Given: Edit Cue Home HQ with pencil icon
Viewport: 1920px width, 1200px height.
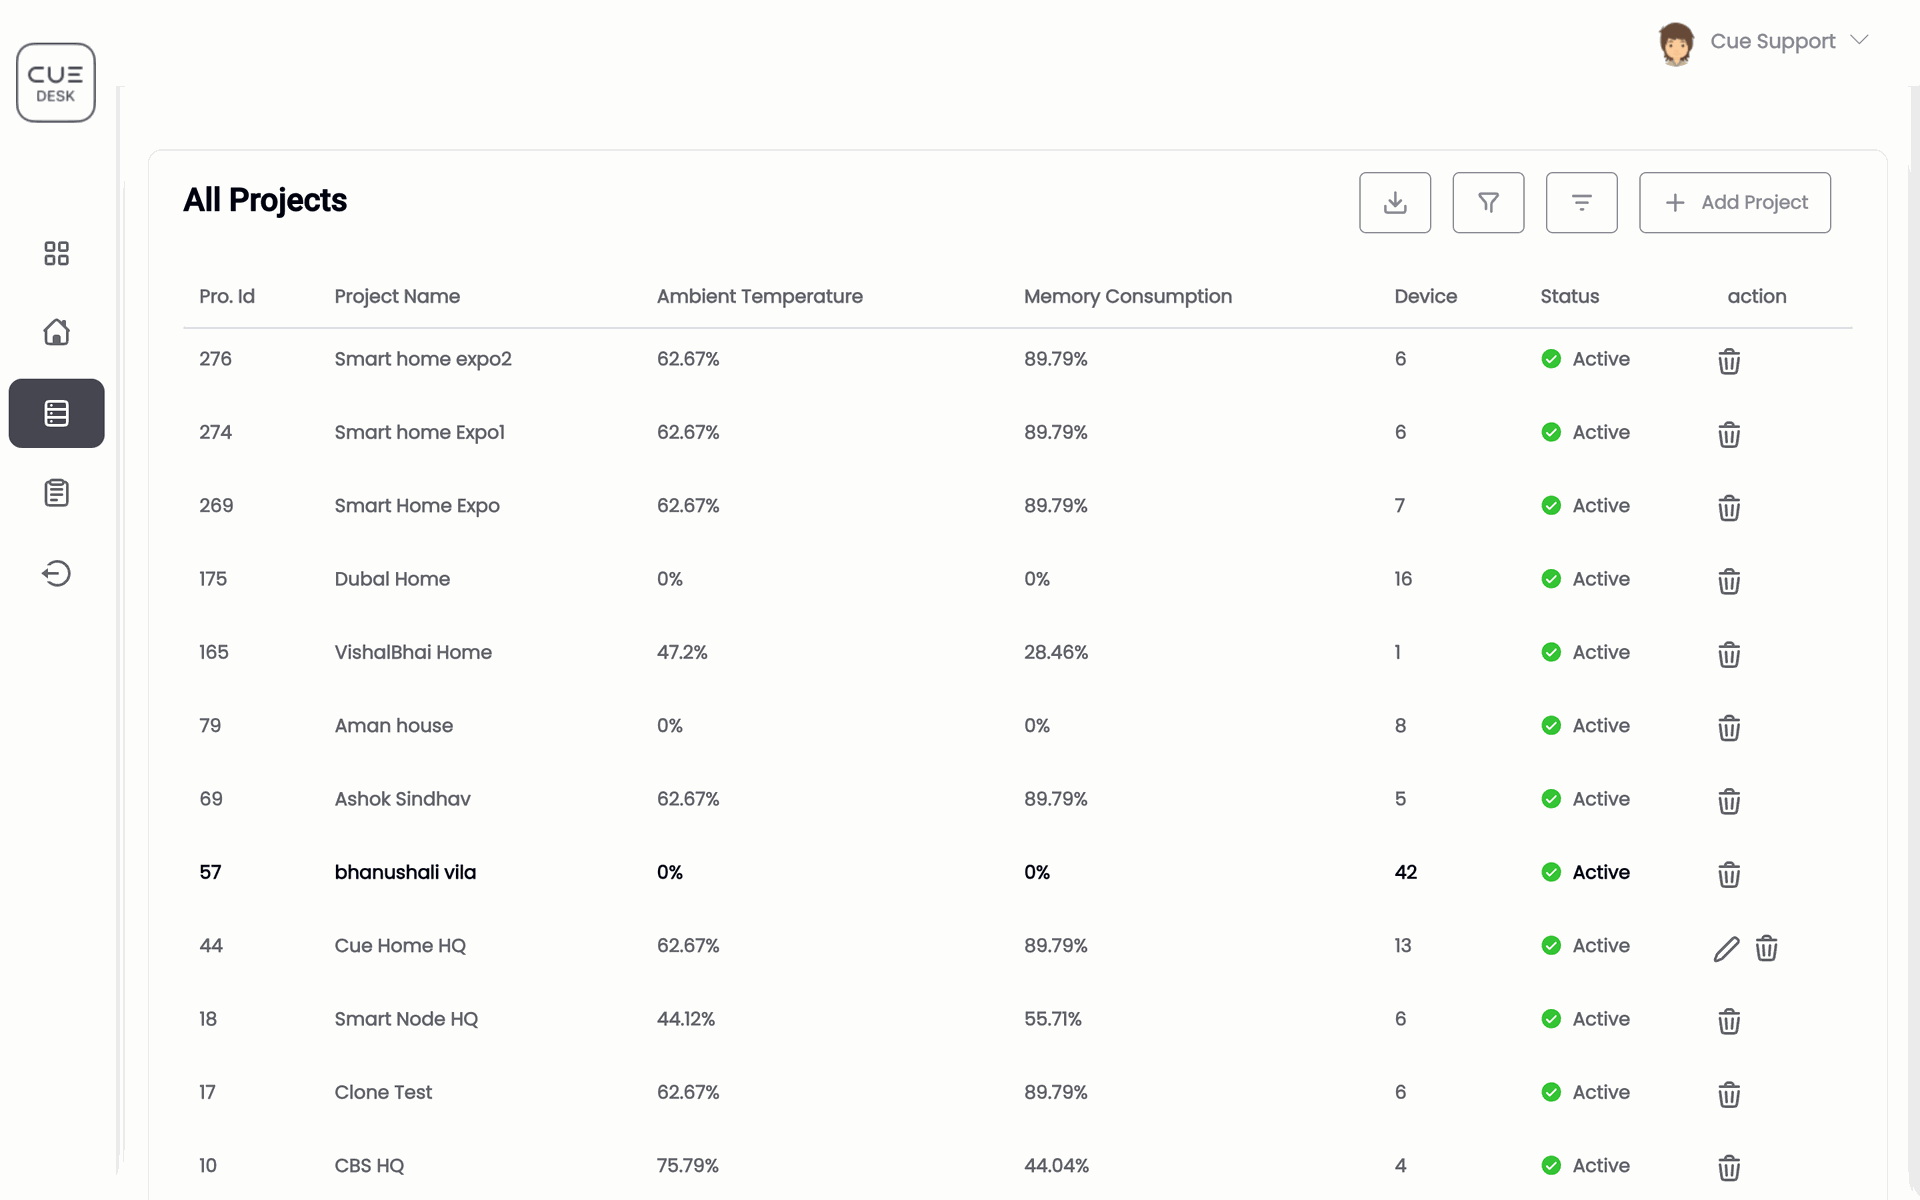Looking at the screenshot, I should [1726, 948].
